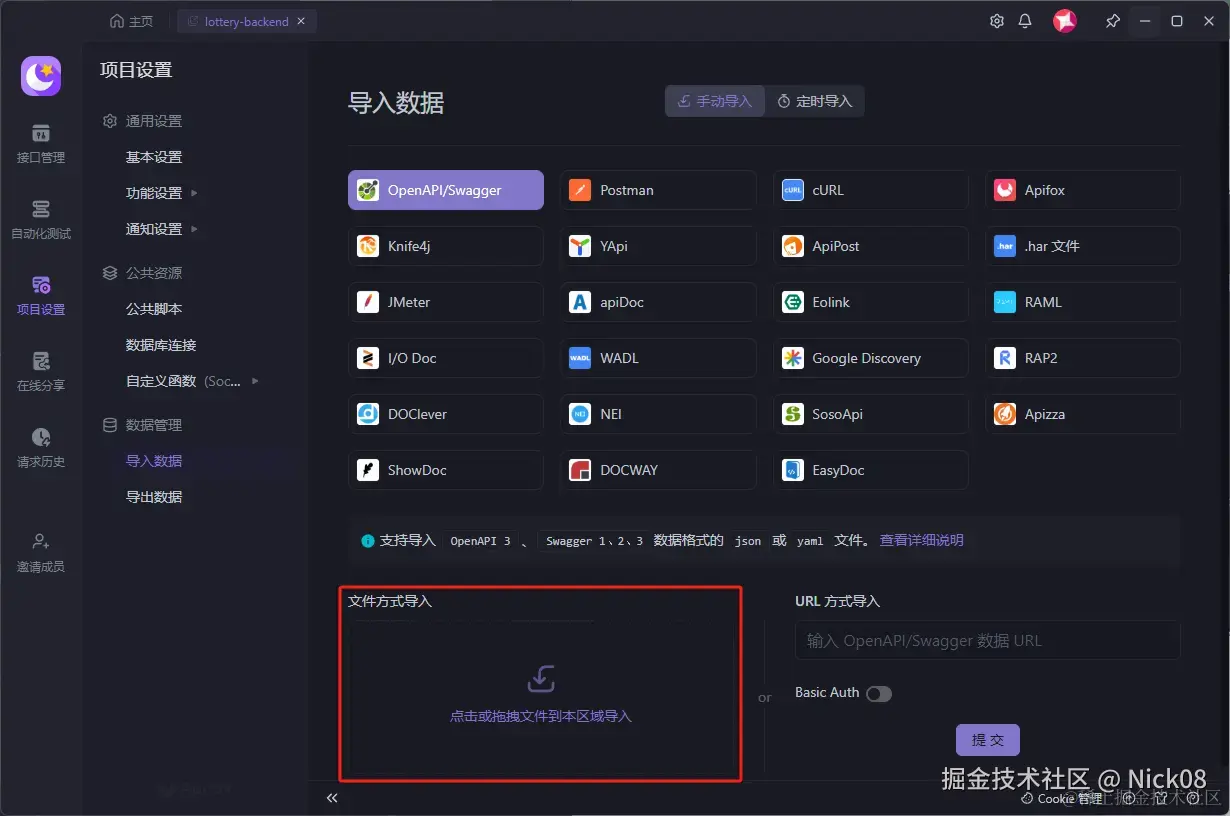
Task: Select Apizza import format
Action: point(1083,414)
